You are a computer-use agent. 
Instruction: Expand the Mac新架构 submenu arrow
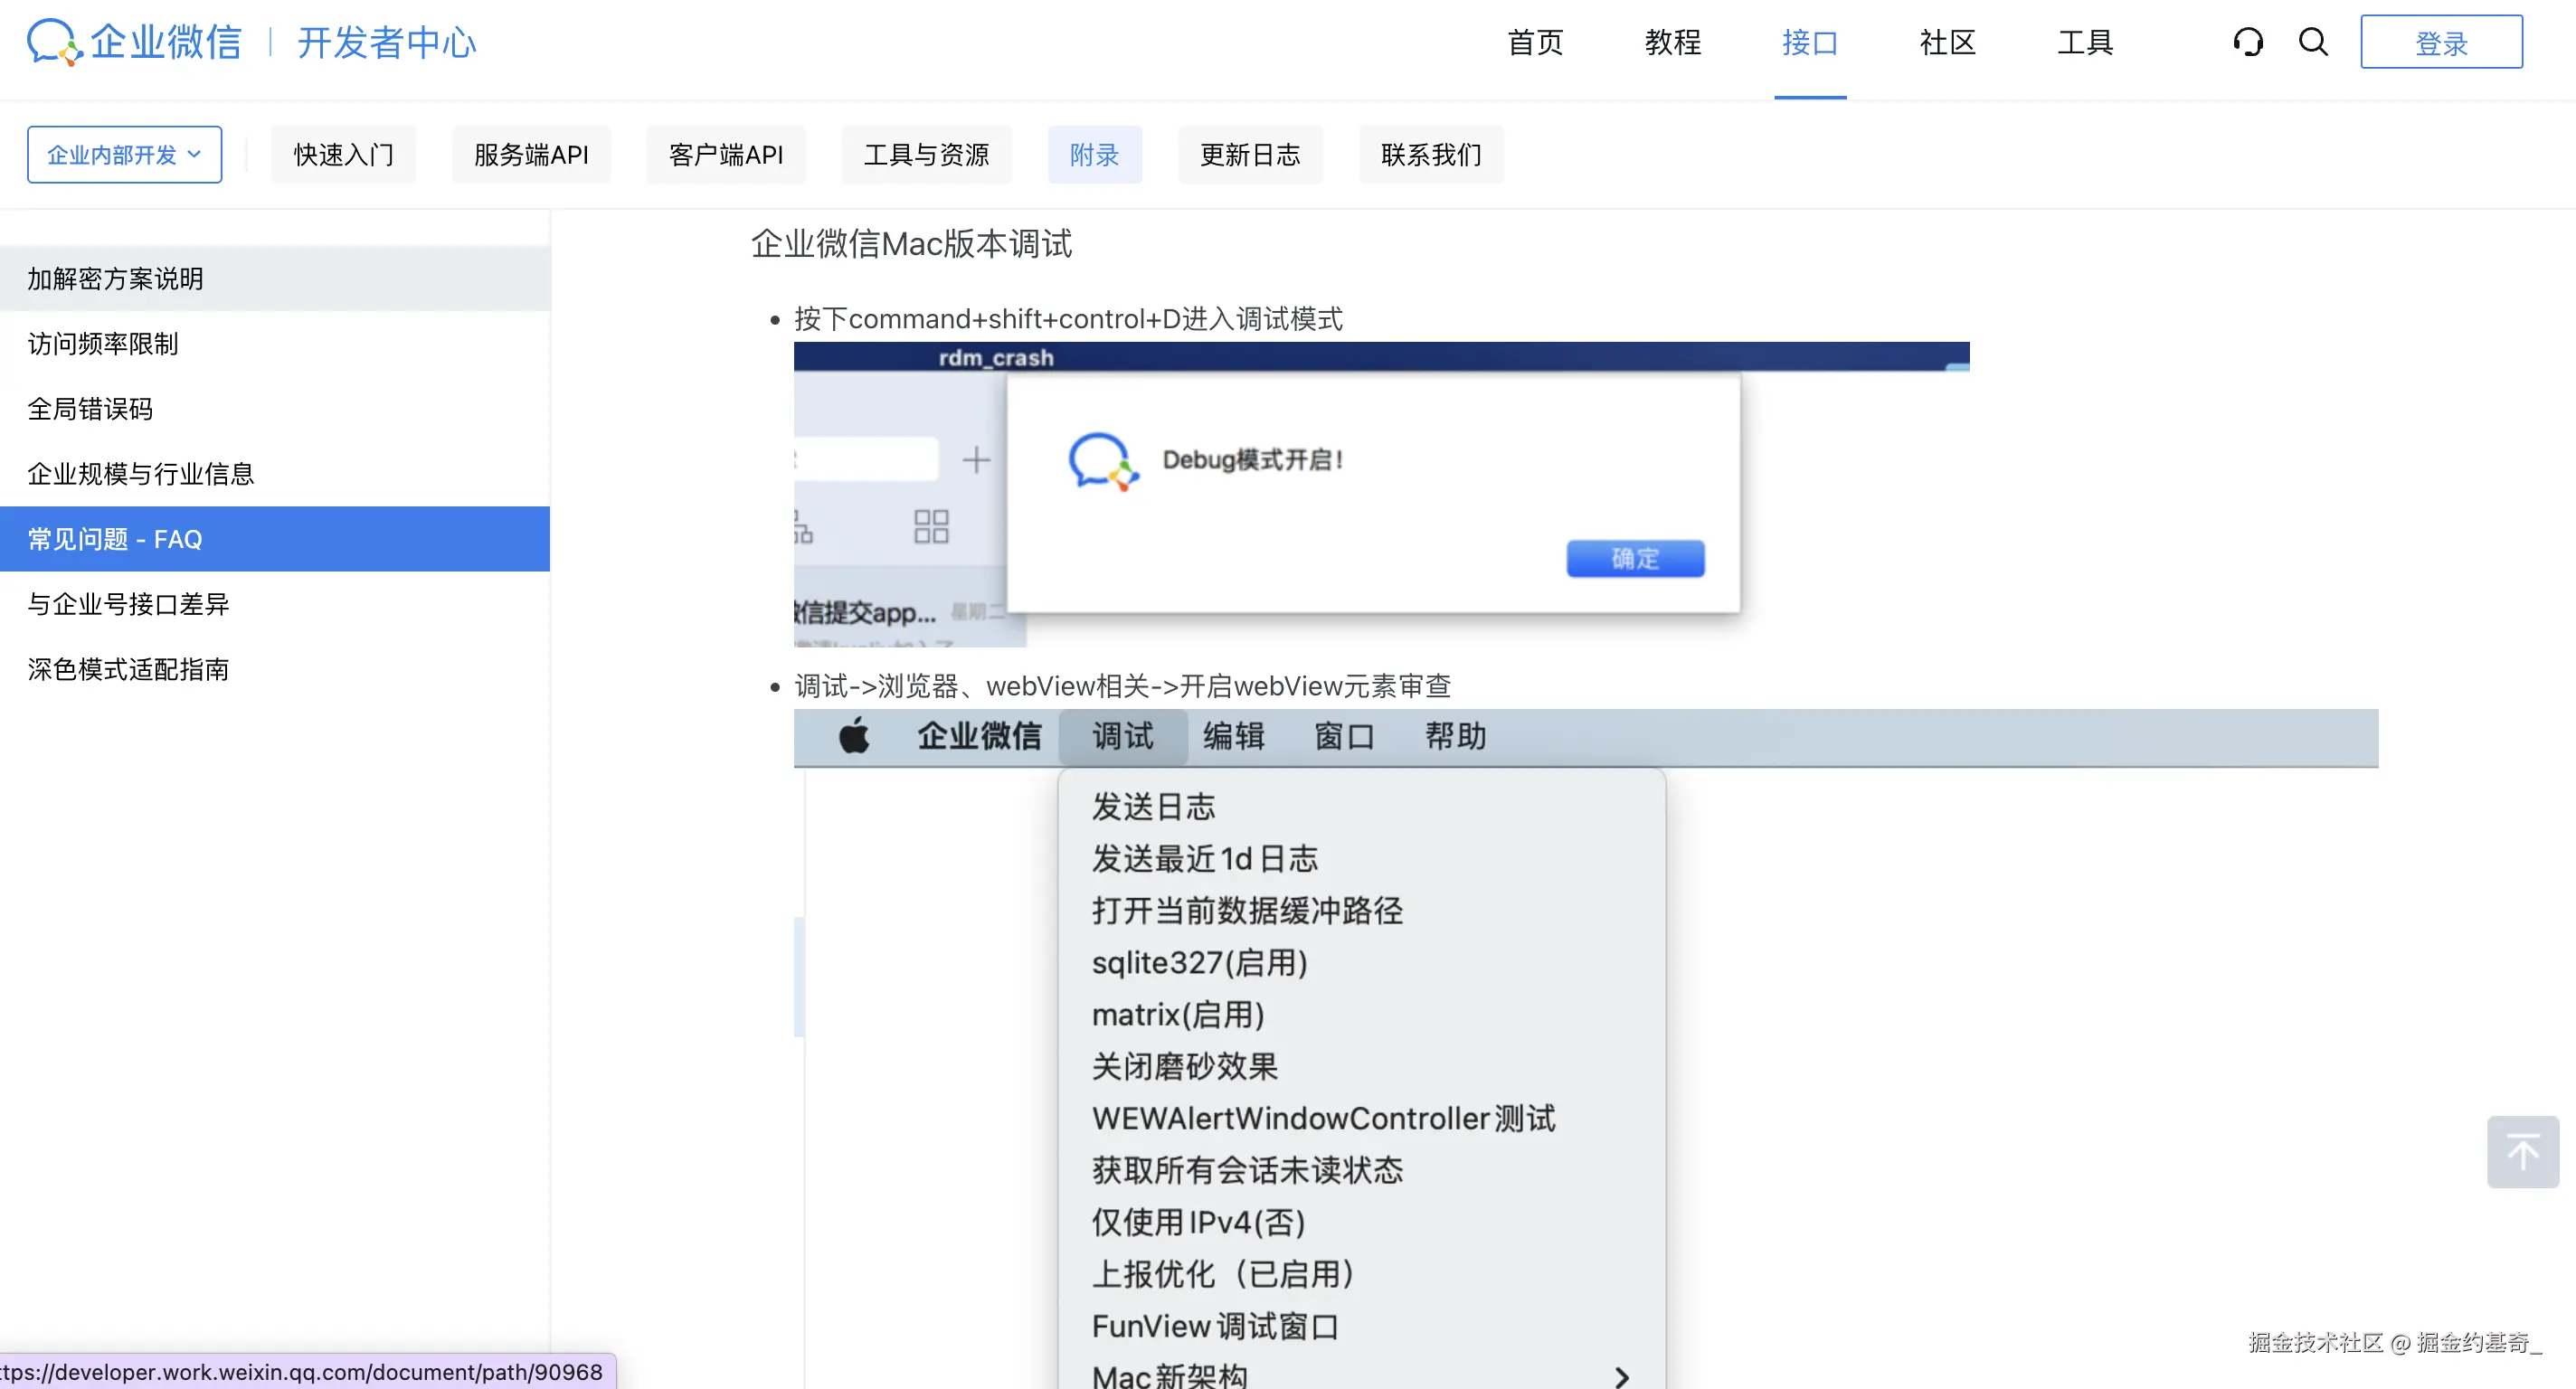(1622, 1376)
